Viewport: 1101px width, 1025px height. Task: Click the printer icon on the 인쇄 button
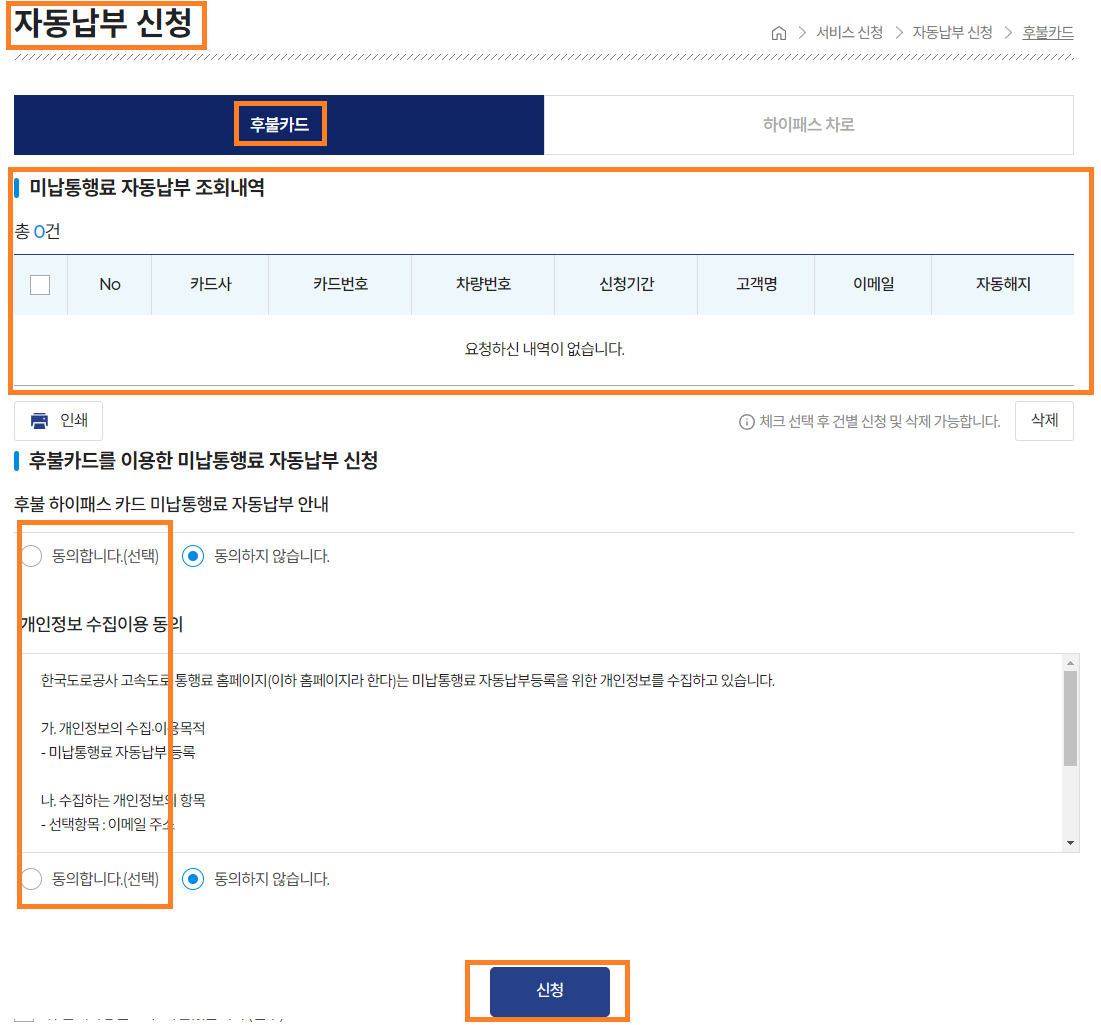tap(37, 420)
